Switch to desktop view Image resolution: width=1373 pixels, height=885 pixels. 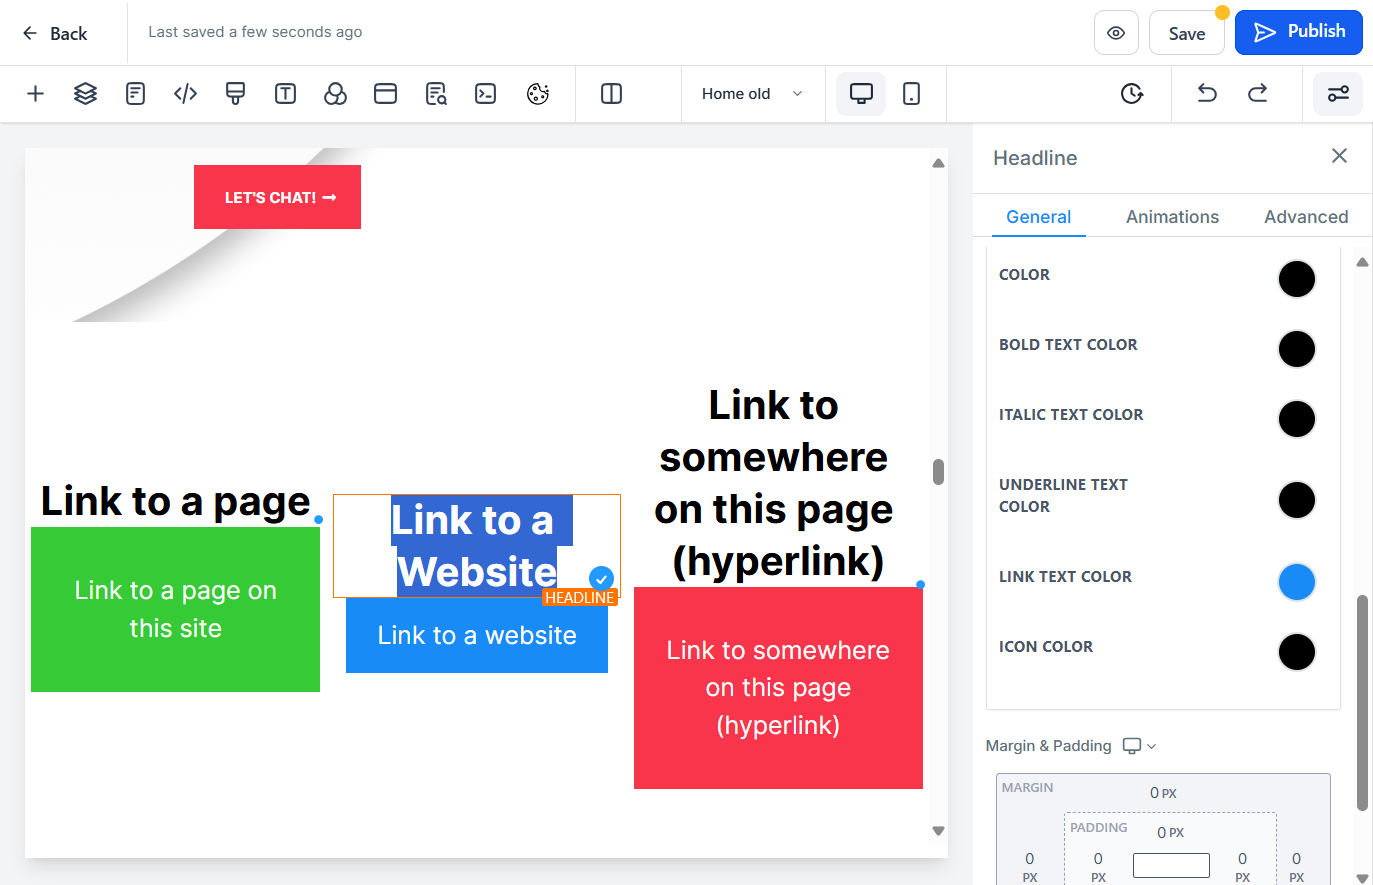pyautogui.click(x=861, y=94)
